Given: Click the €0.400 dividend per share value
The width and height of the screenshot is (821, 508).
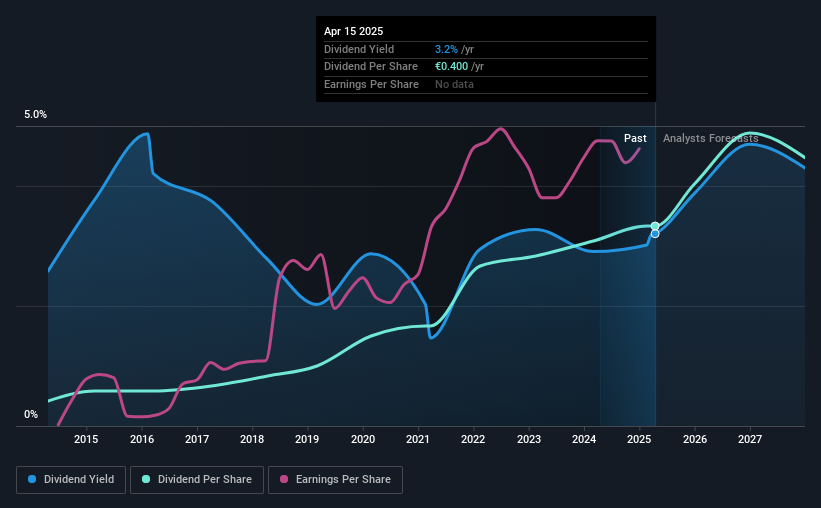Looking at the screenshot, I should click(x=451, y=67).
